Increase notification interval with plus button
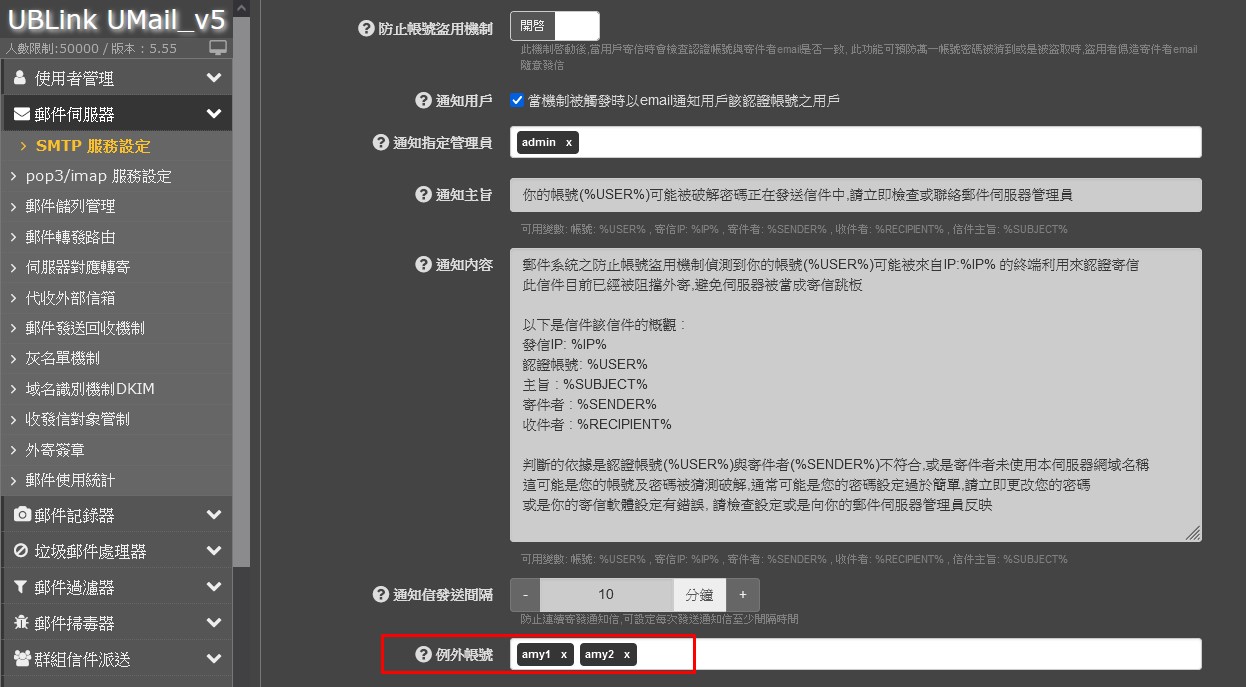Viewport: 1246px width, 687px height. click(743, 595)
